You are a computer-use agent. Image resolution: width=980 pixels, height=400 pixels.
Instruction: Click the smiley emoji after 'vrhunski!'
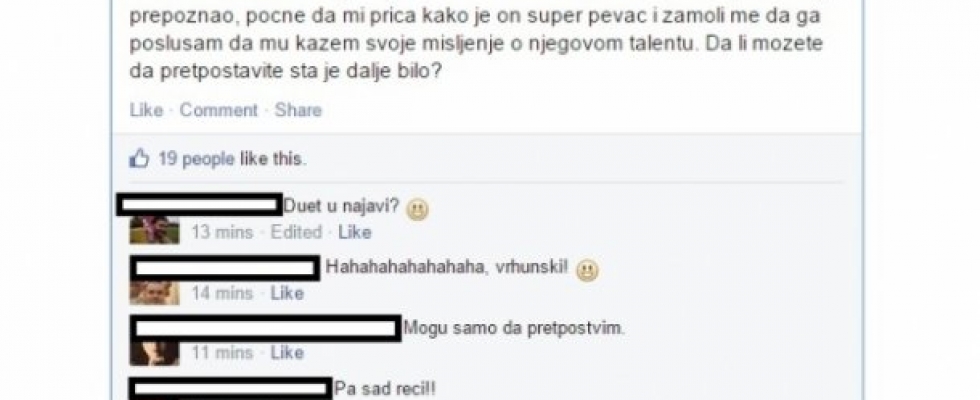click(587, 270)
